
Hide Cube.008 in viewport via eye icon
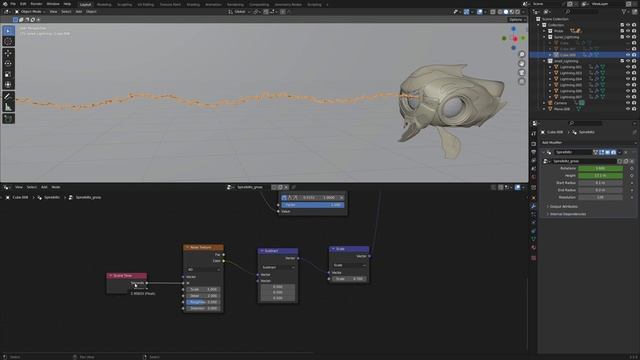pyautogui.click(x=628, y=55)
